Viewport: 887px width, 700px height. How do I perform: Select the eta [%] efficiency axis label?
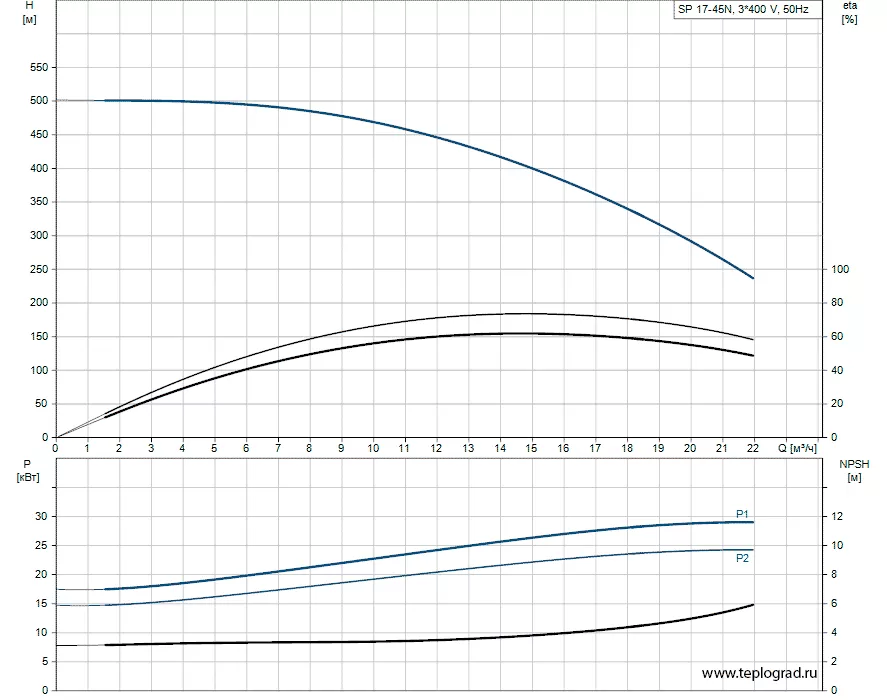pos(850,13)
